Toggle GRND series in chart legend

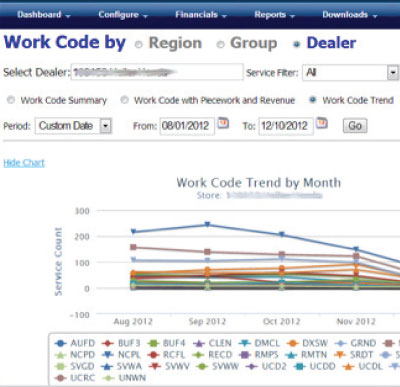pos(355,343)
